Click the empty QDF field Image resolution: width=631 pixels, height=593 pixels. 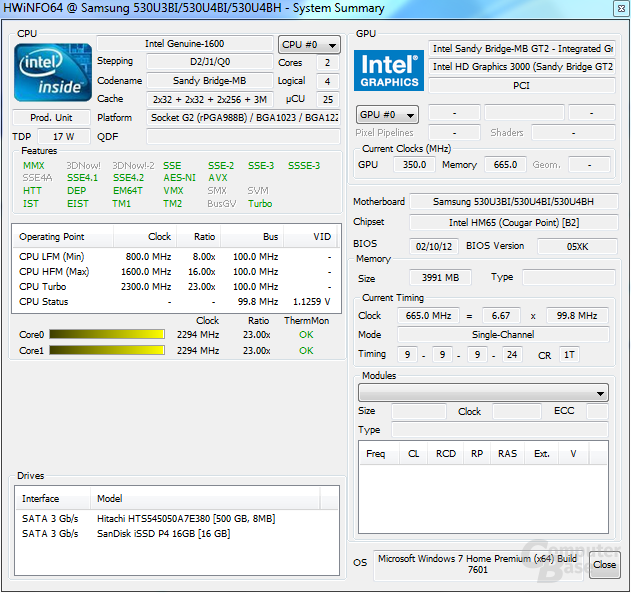243,136
